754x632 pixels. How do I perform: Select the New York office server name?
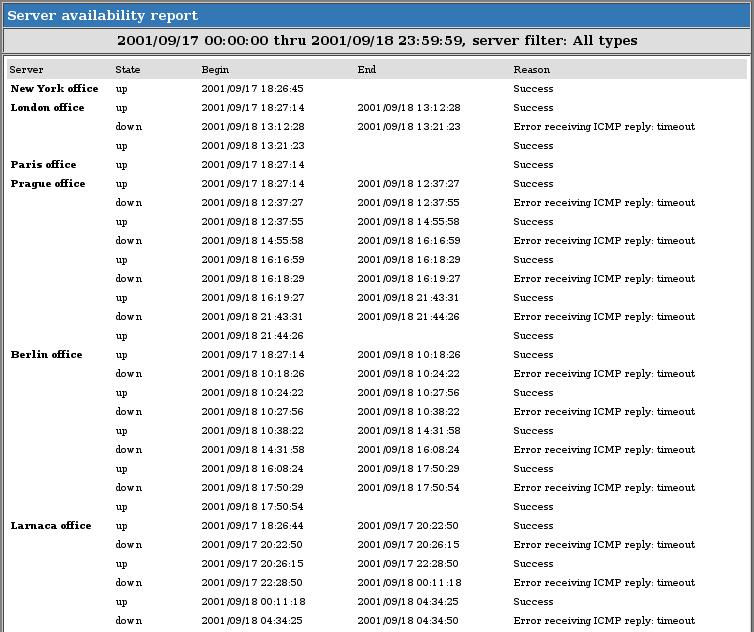pos(54,88)
